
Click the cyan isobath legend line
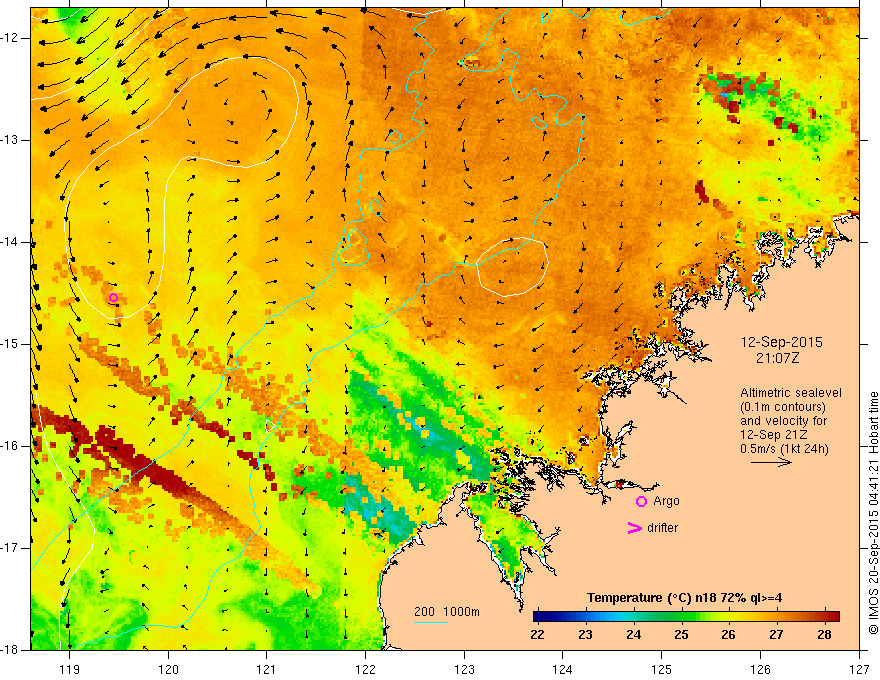[x=431, y=622]
